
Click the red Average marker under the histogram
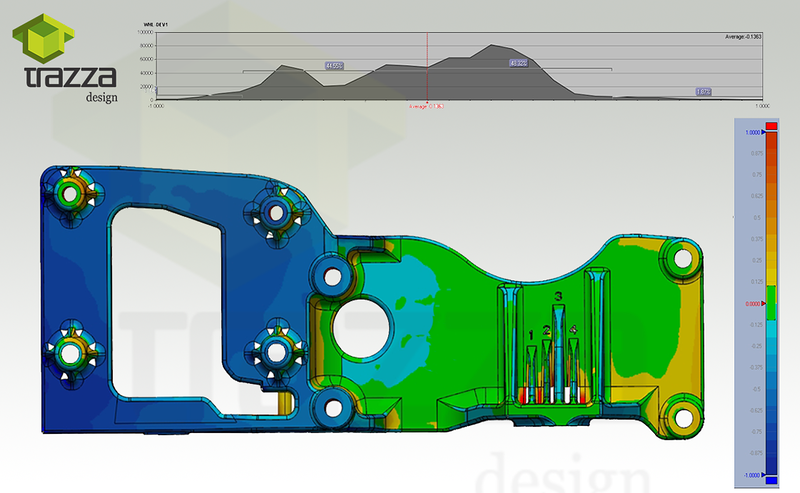(427, 106)
